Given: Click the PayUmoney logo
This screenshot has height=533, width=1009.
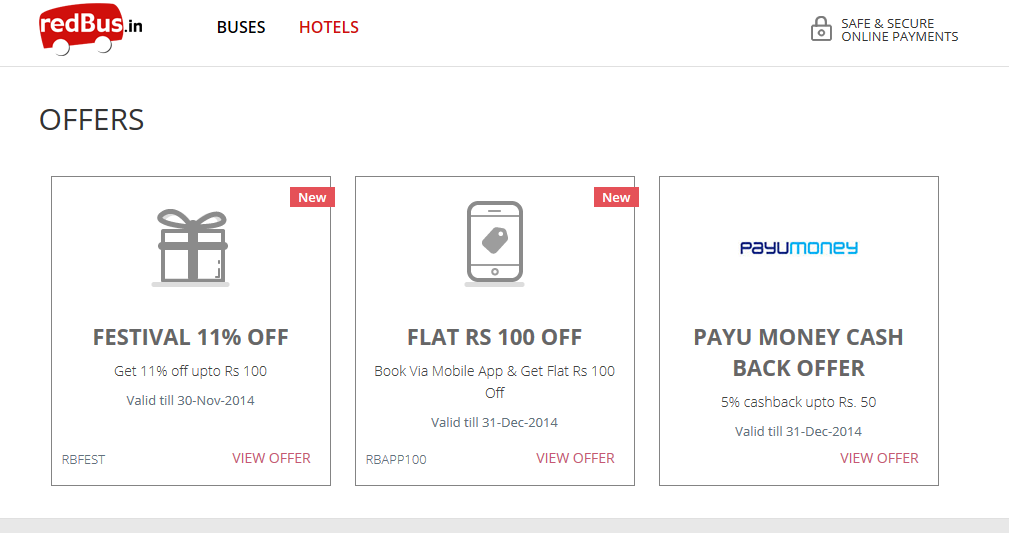Looking at the screenshot, I should (798, 247).
